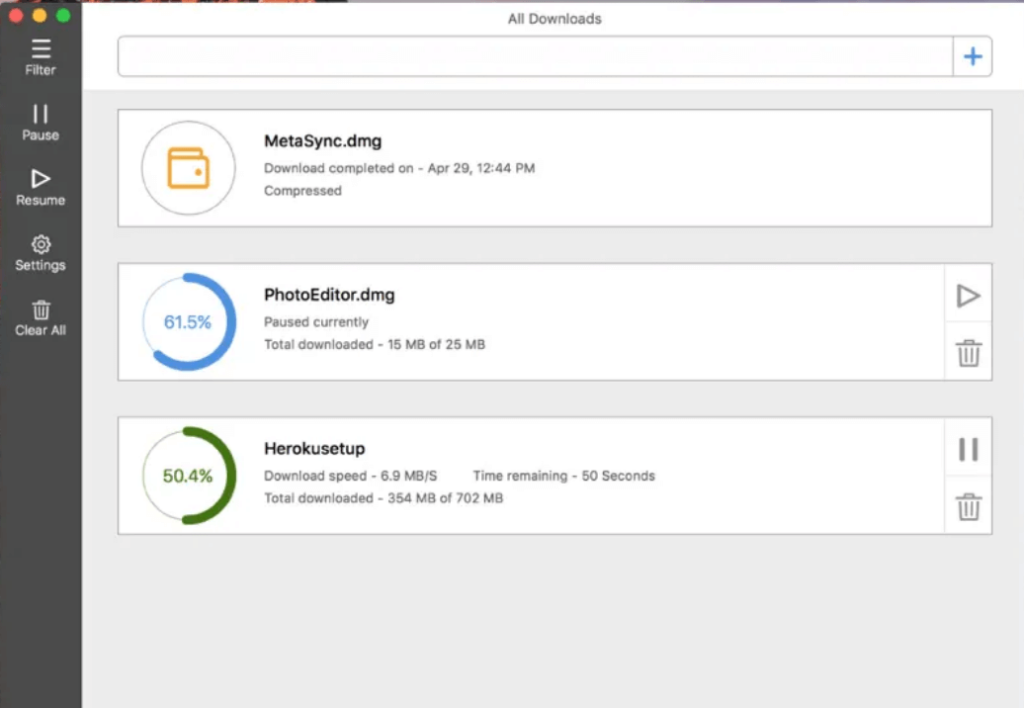Click the MetaSync.dmg wallet file icon

point(188,168)
